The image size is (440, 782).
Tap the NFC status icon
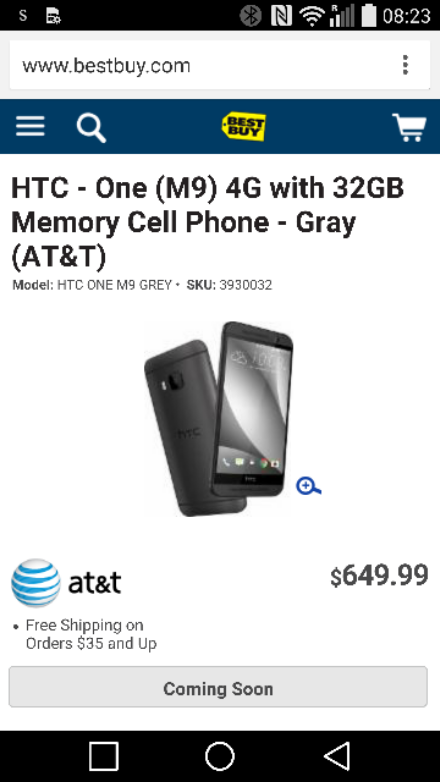pyautogui.click(x=281, y=15)
